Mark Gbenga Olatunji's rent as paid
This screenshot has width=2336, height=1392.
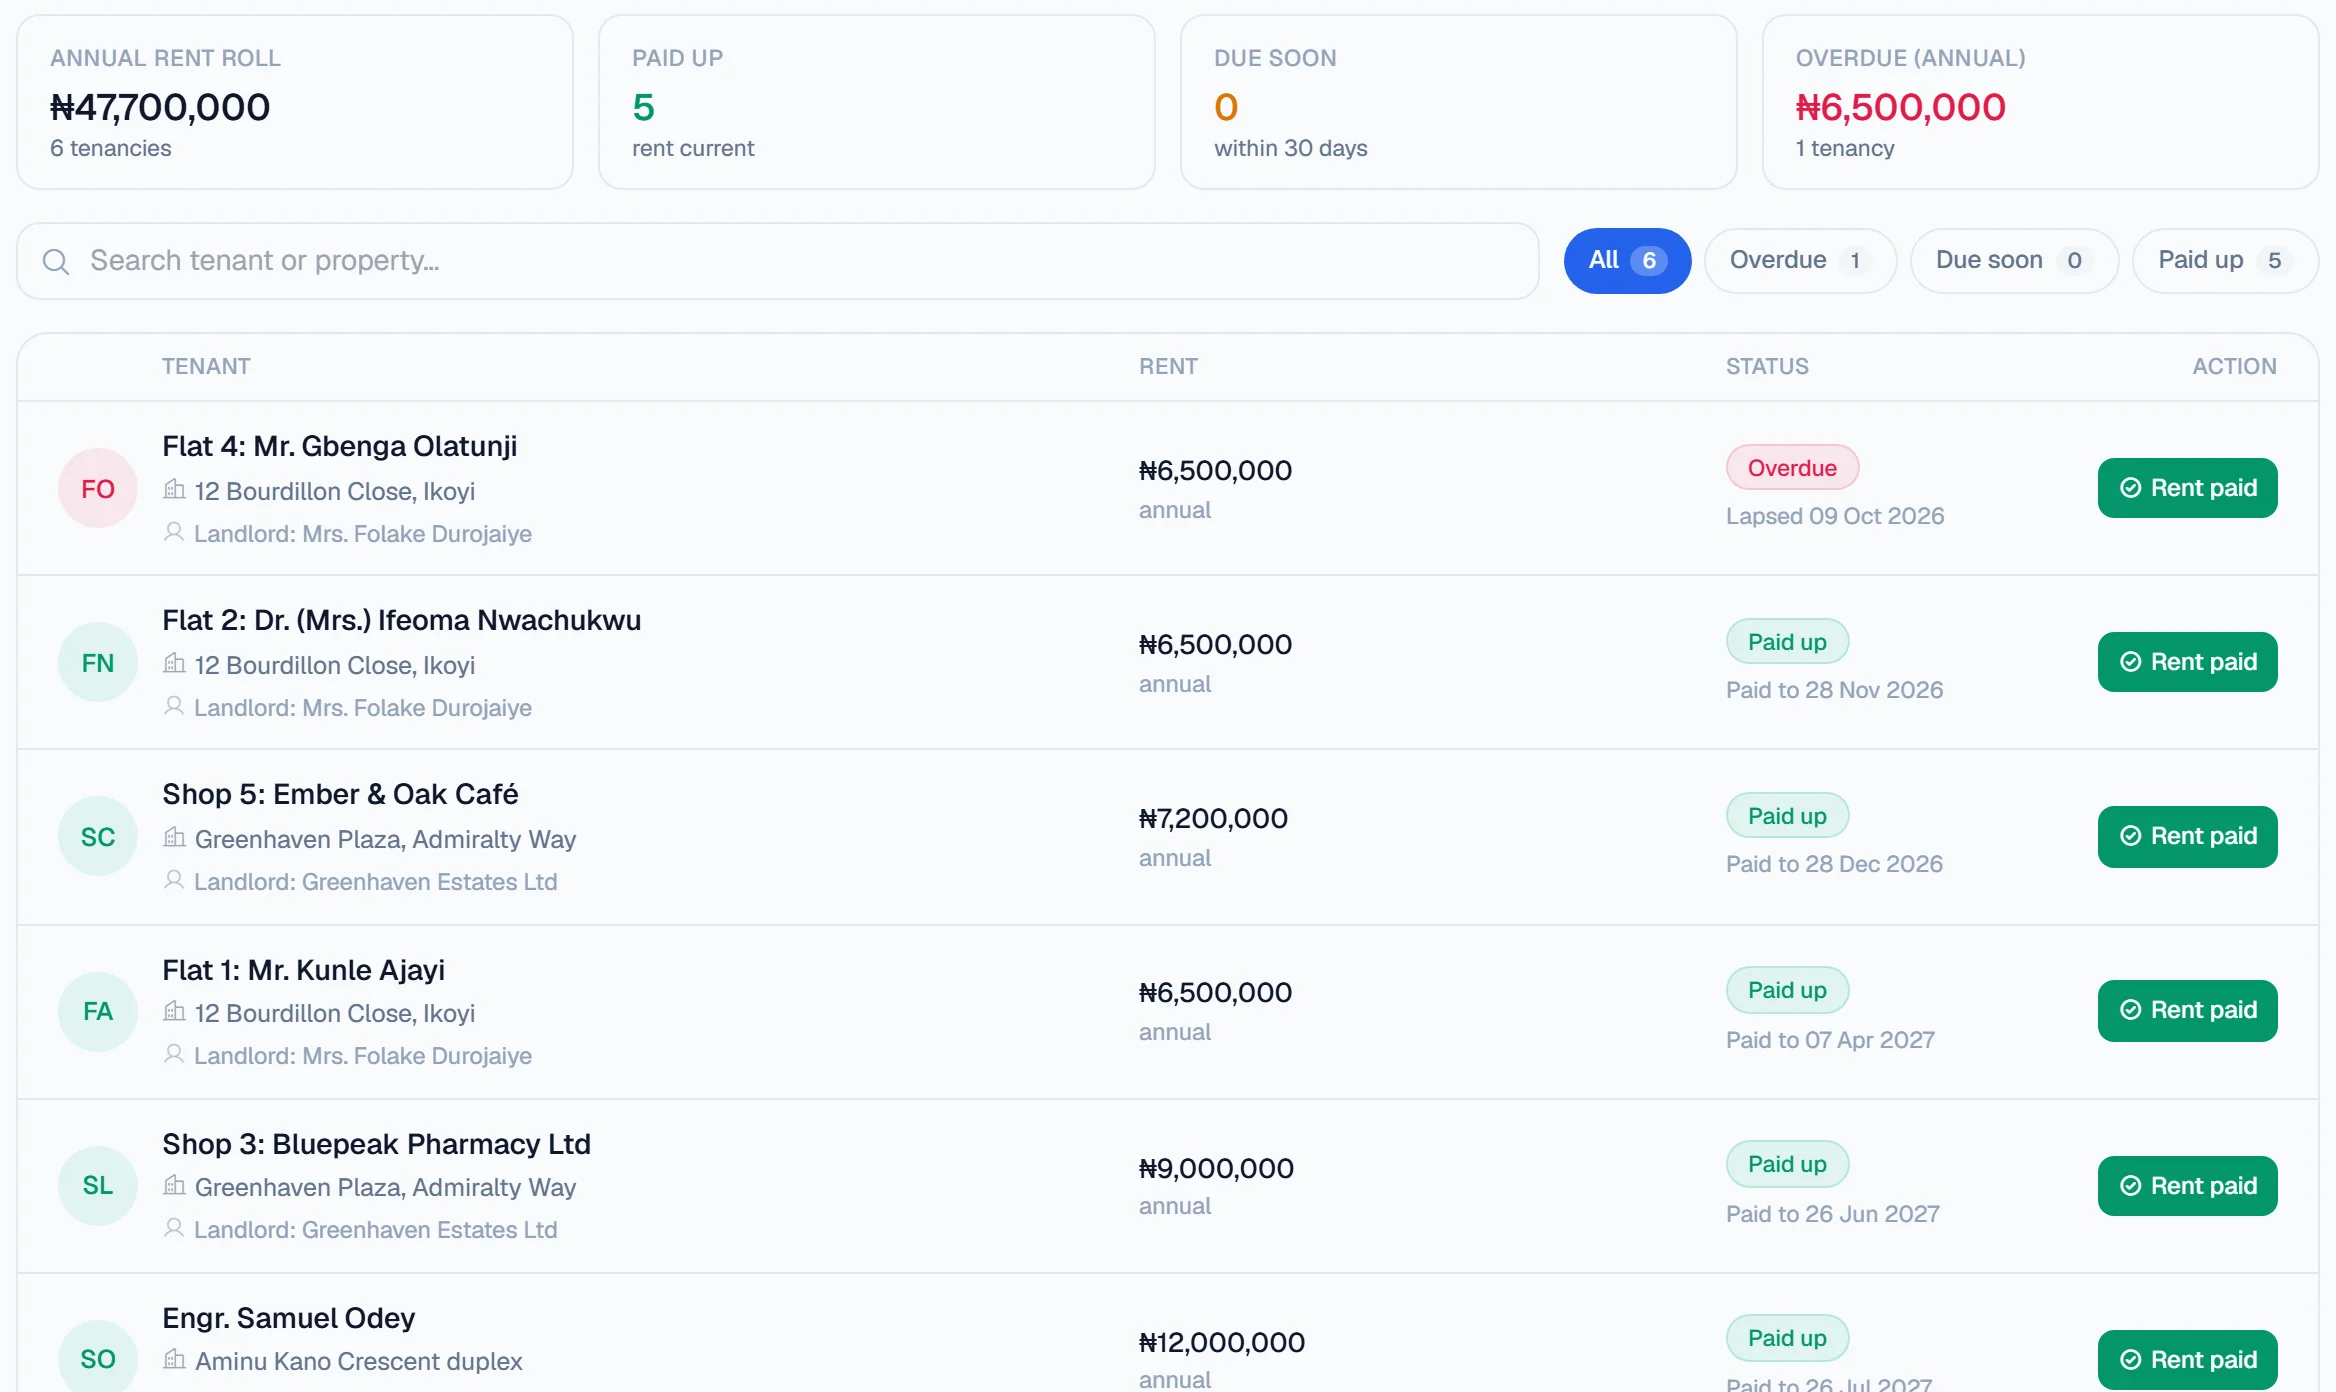coord(2187,488)
